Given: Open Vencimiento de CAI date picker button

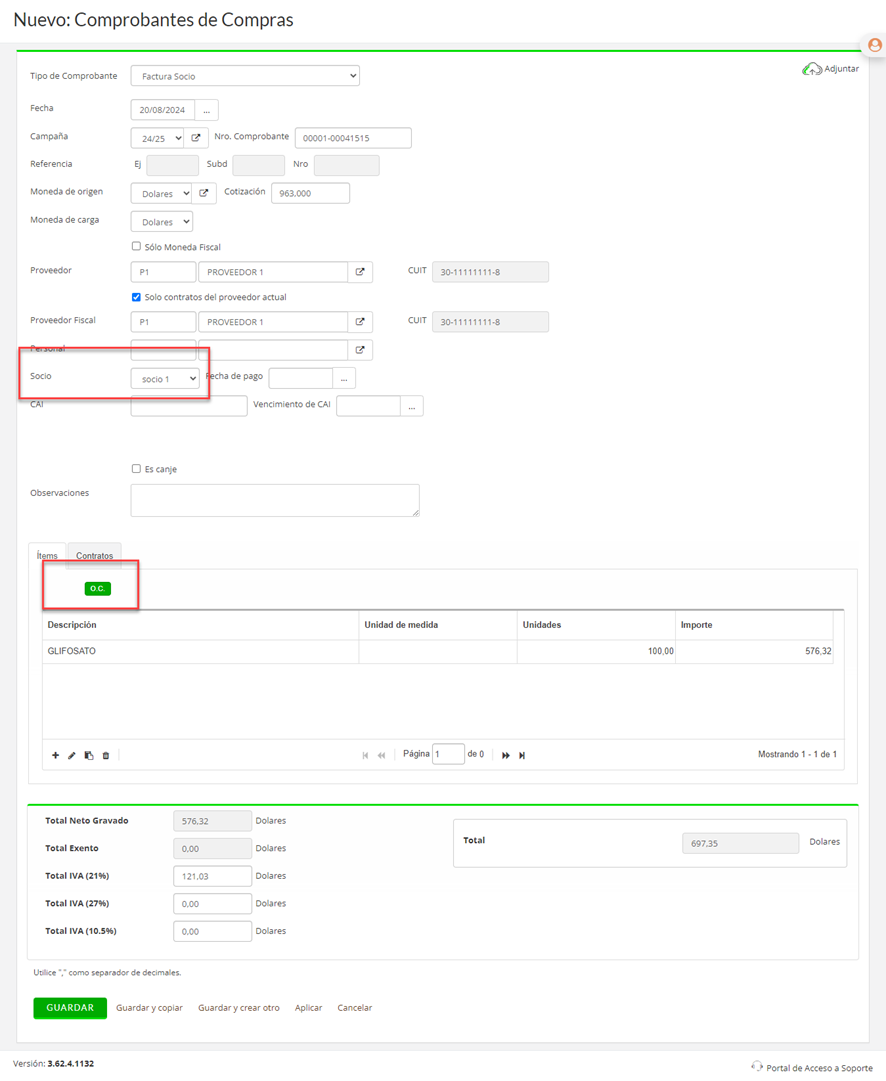Looking at the screenshot, I should (412, 406).
